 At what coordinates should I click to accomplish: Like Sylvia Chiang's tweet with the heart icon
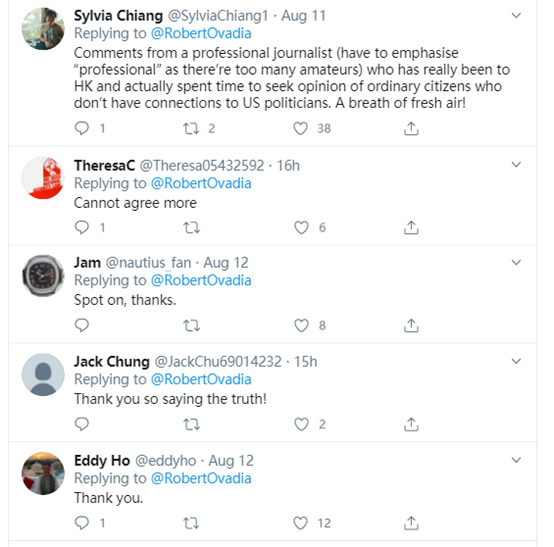point(301,129)
